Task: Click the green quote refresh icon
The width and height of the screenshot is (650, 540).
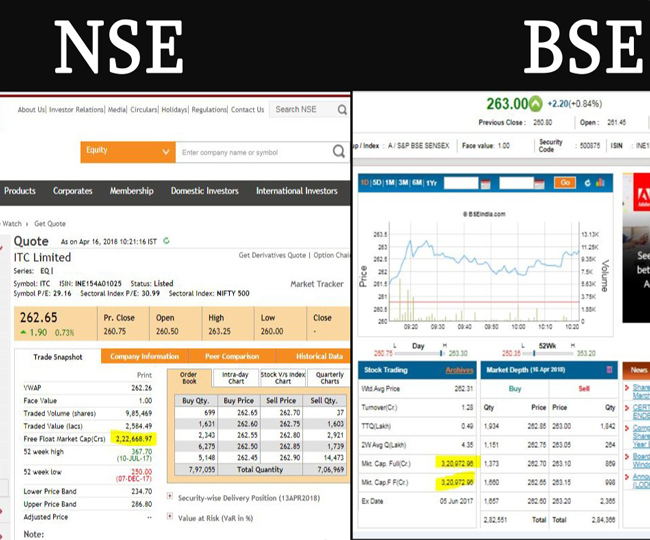Action: pyautogui.click(x=166, y=241)
